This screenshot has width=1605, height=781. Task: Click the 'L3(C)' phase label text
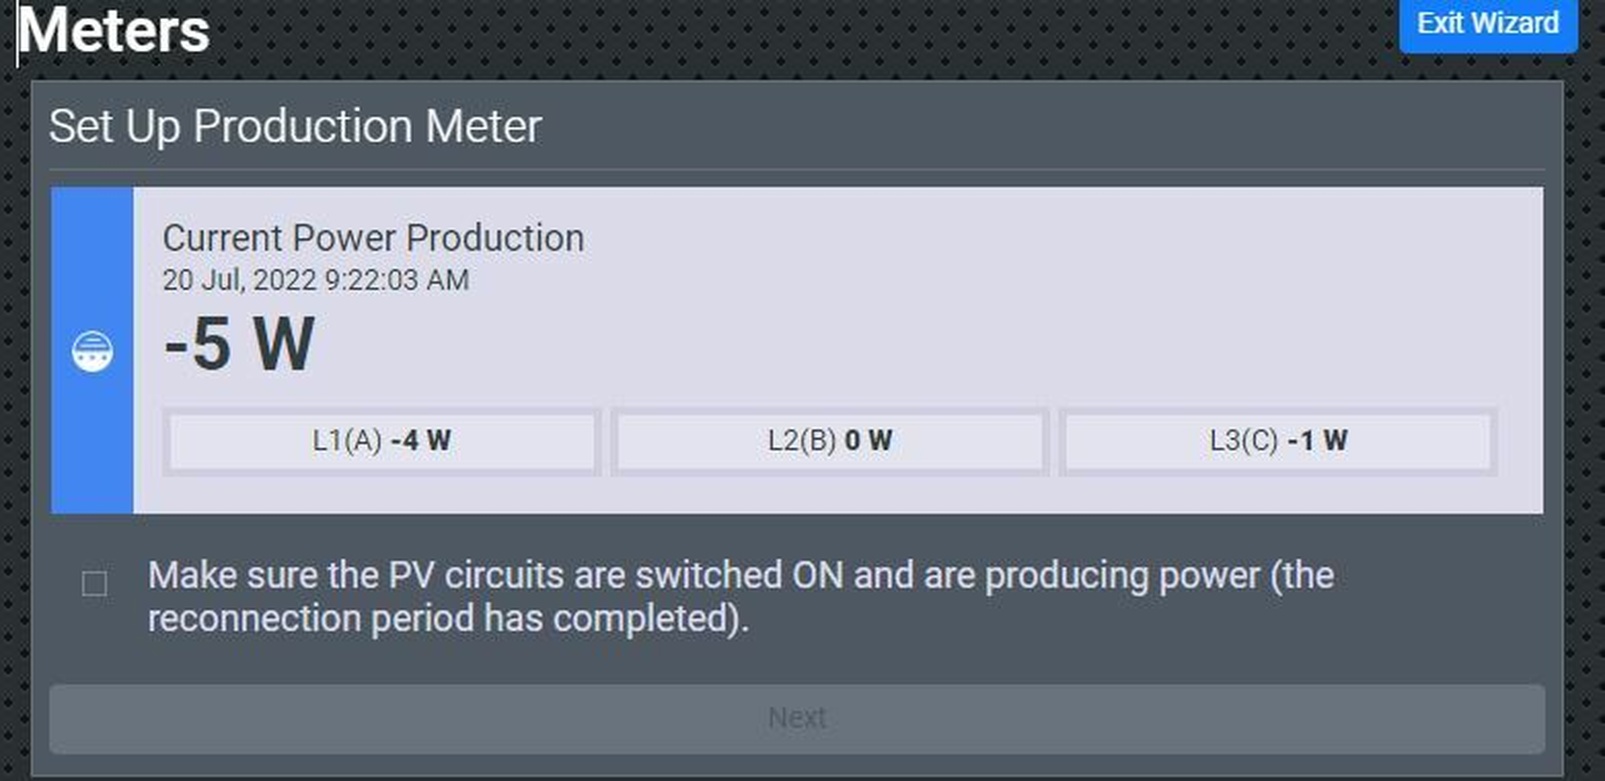point(1243,441)
